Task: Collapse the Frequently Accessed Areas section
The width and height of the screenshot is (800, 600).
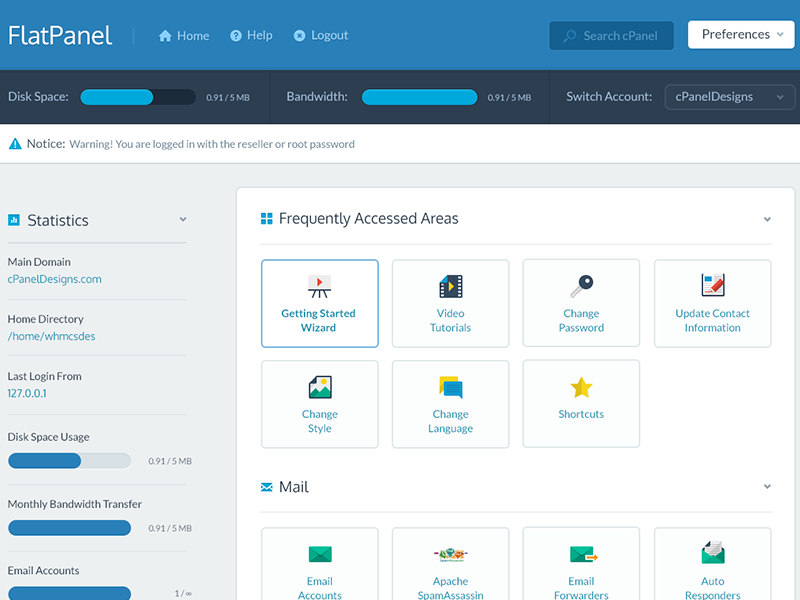Action: pyautogui.click(x=767, y=218)
